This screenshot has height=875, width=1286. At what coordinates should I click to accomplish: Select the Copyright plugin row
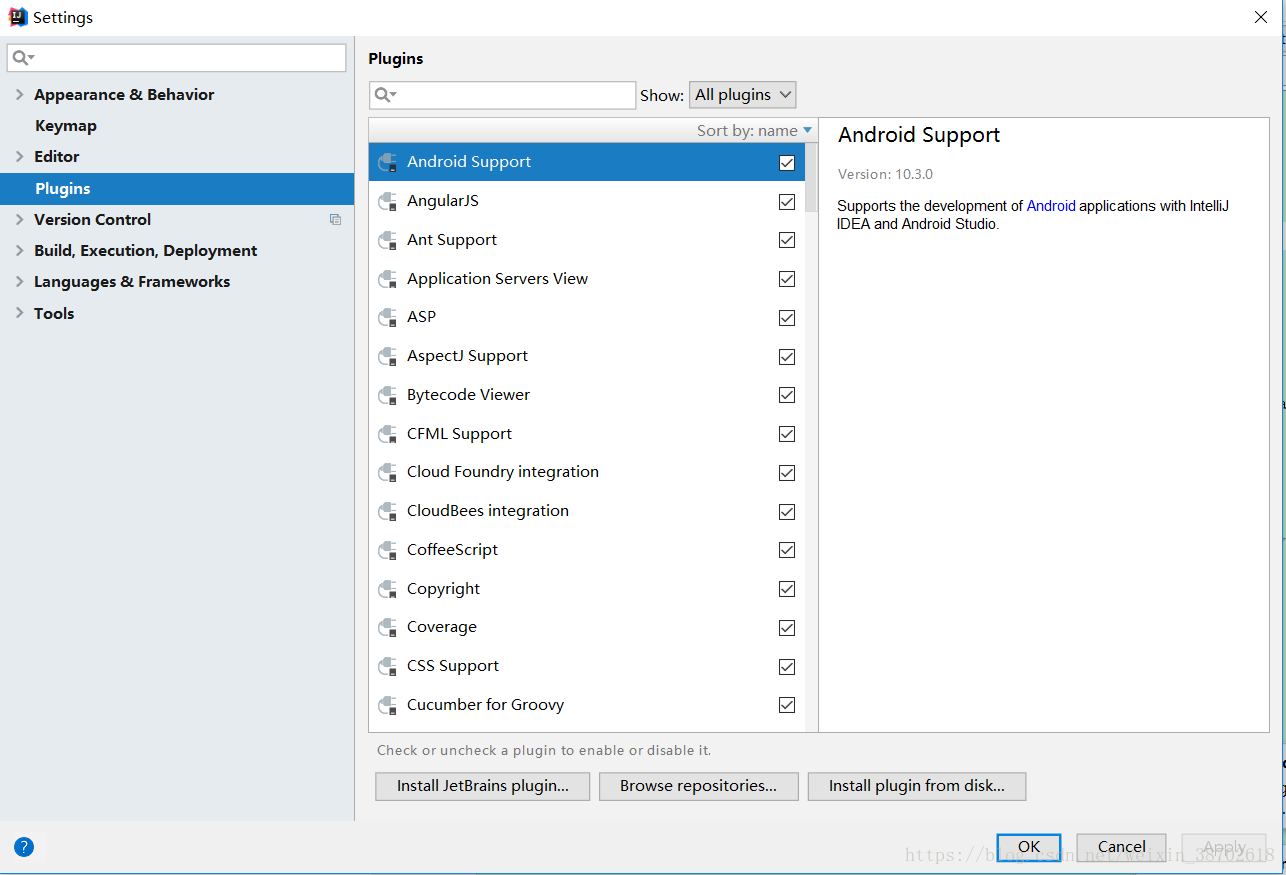(587, 589)
